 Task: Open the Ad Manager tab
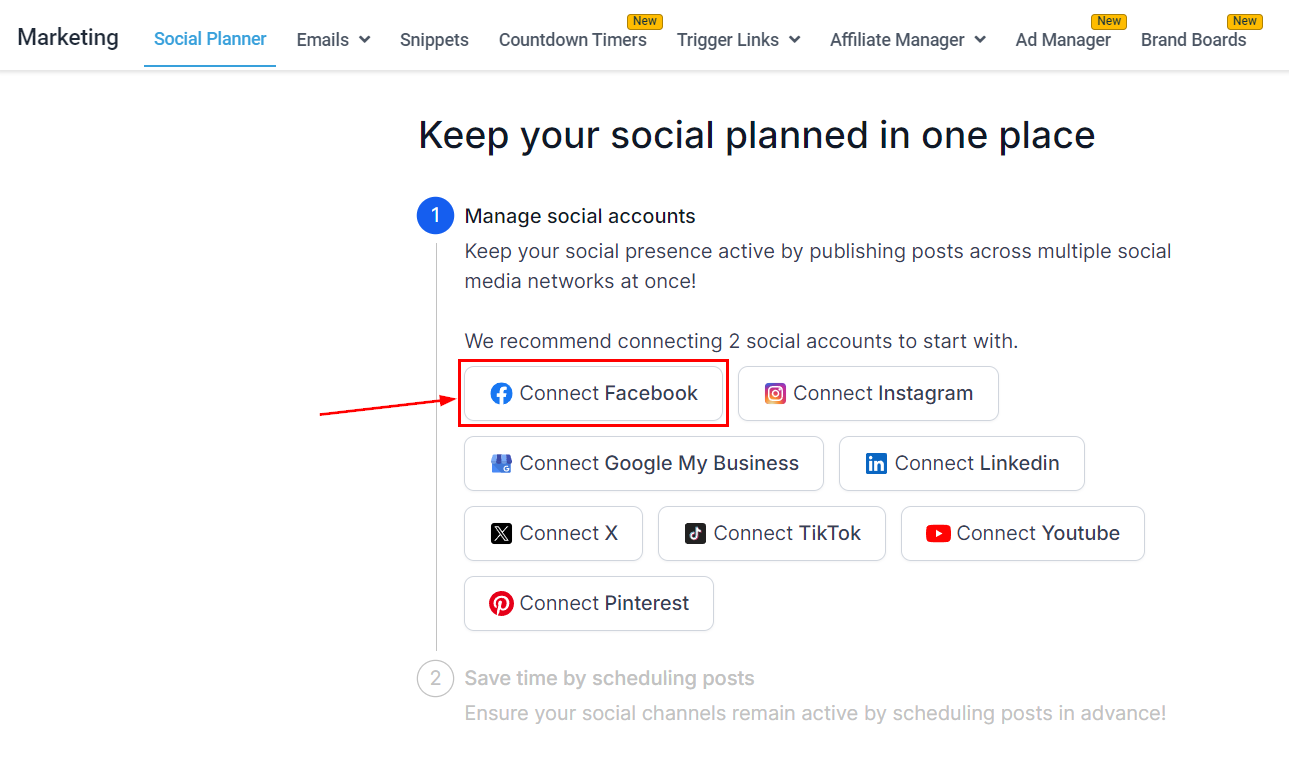point(1062,40)
